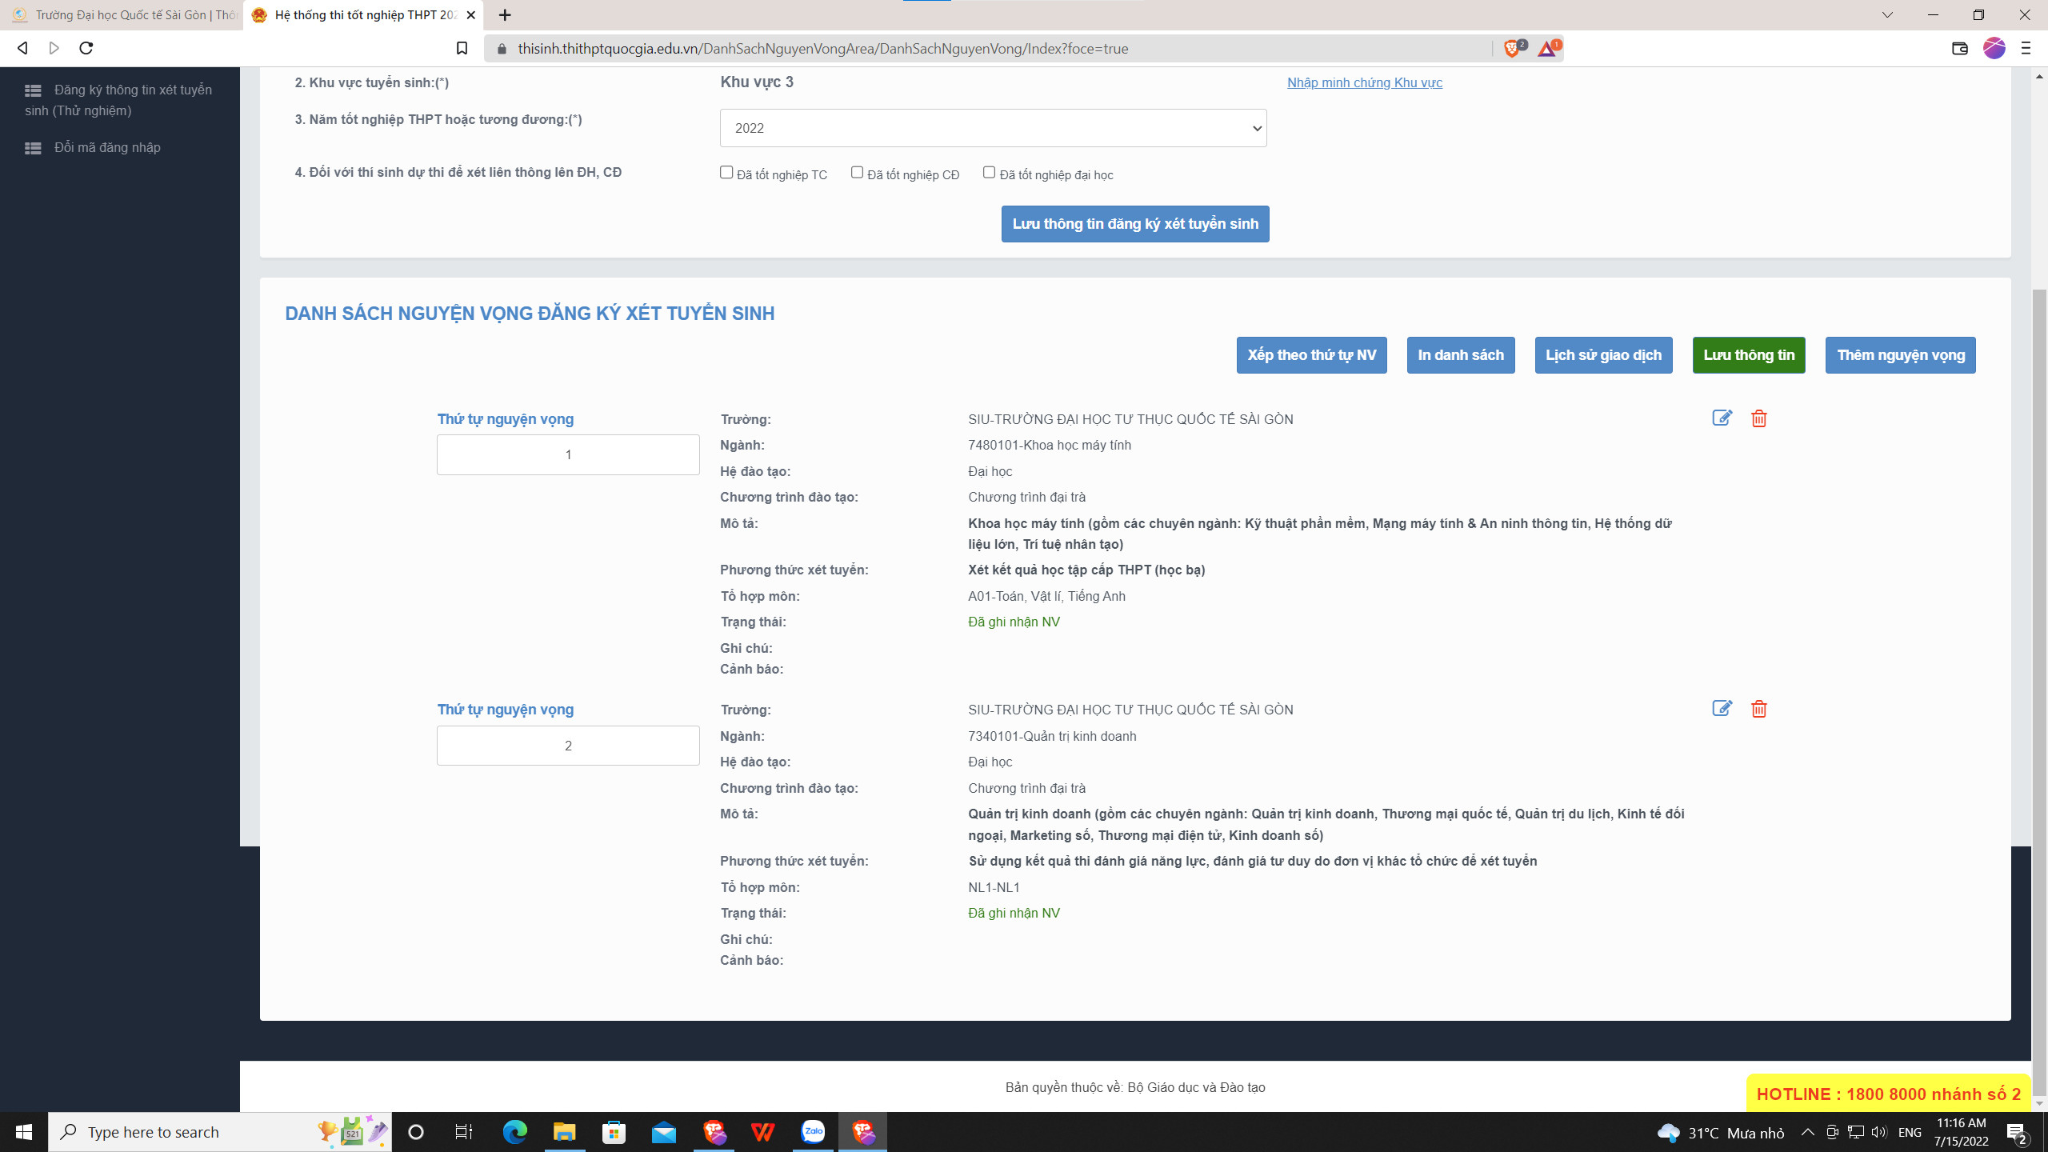2048x1152 pixels.
Task: Go forward in browser history
Action: (54, 48)
